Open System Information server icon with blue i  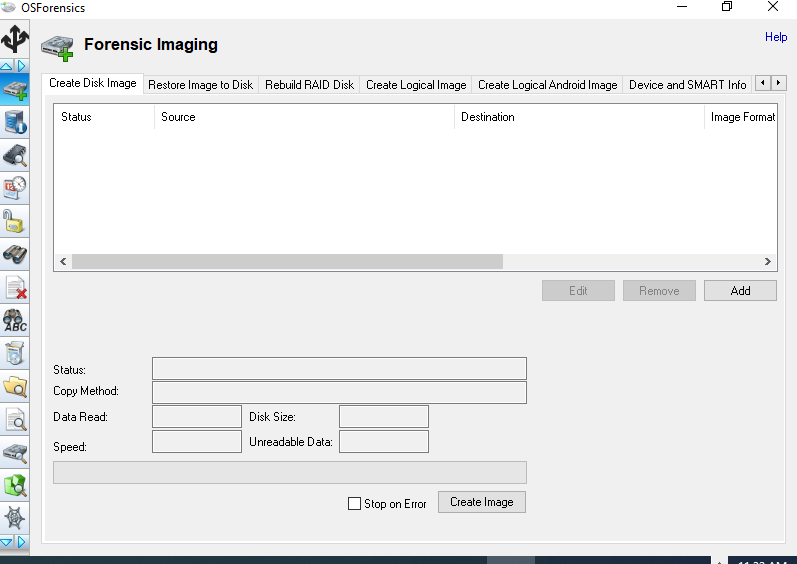(14, 122)
